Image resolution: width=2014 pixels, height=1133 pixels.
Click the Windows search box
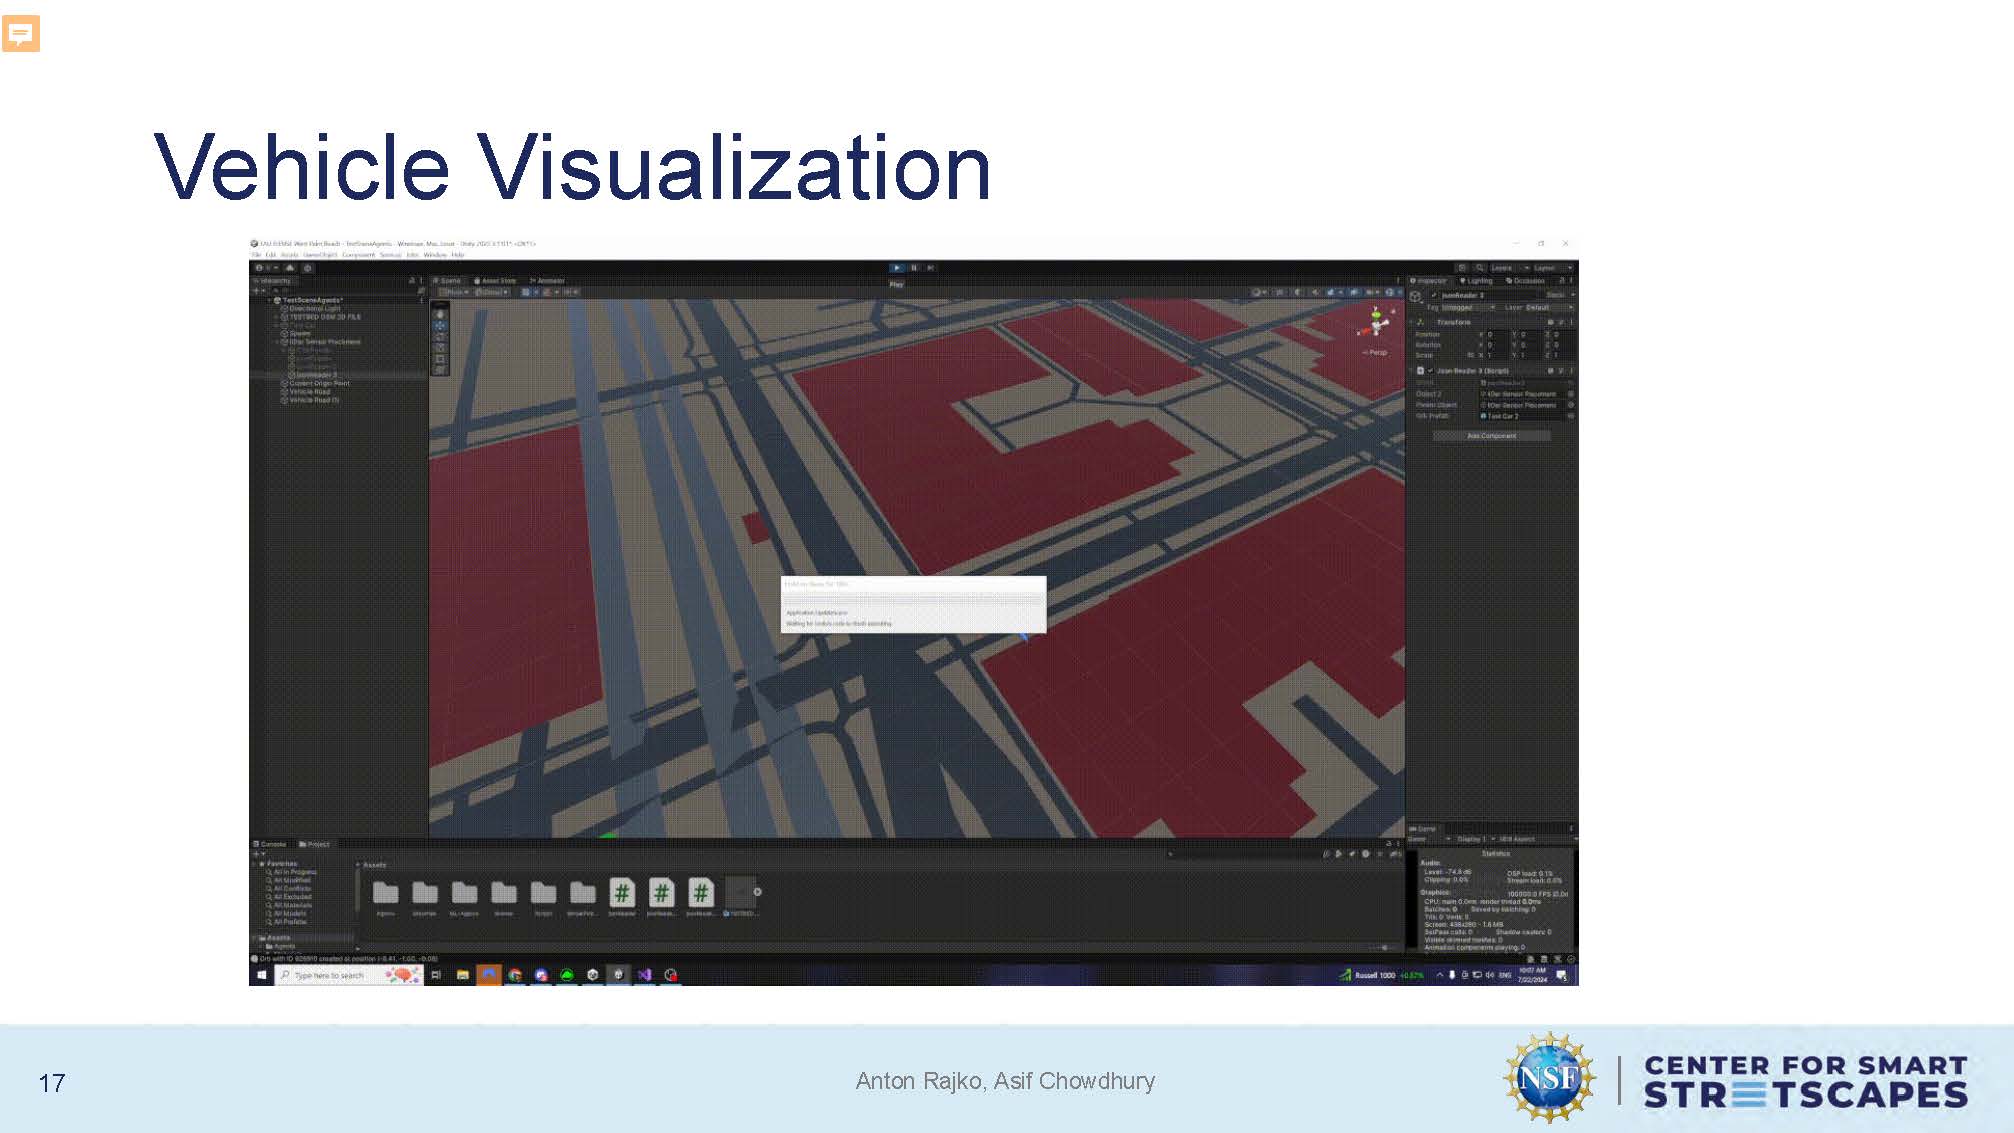coord(330,975)
